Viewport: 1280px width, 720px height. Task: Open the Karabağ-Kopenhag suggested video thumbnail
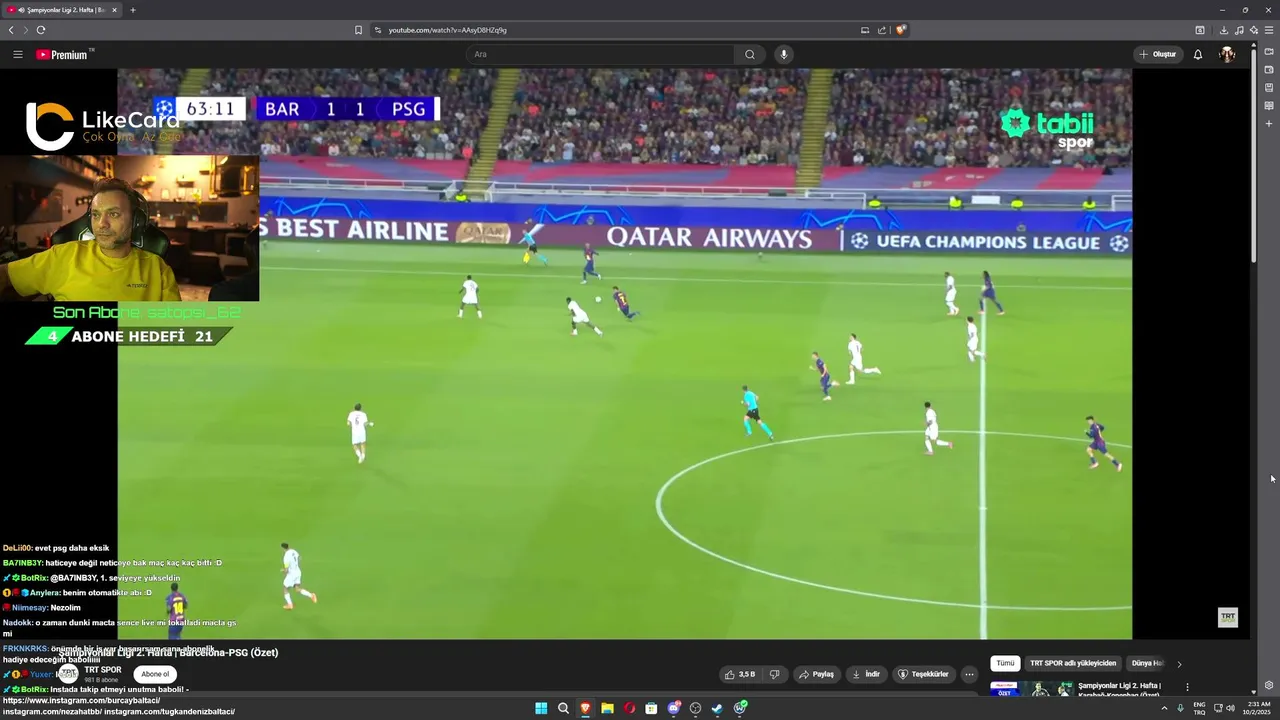click(1032, 689)
